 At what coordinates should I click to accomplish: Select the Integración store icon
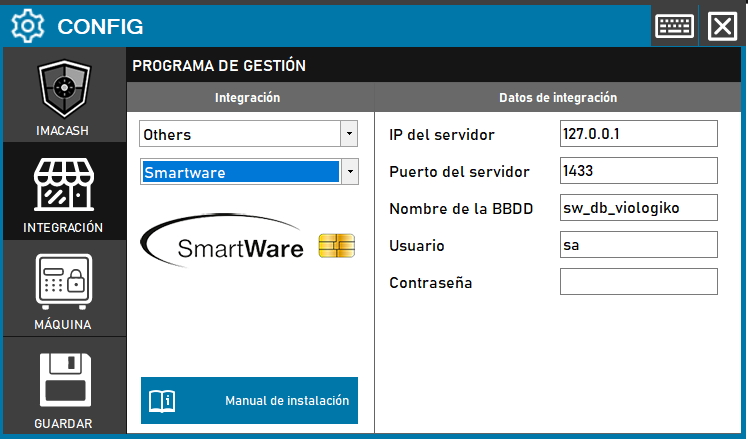pos(64,186)
